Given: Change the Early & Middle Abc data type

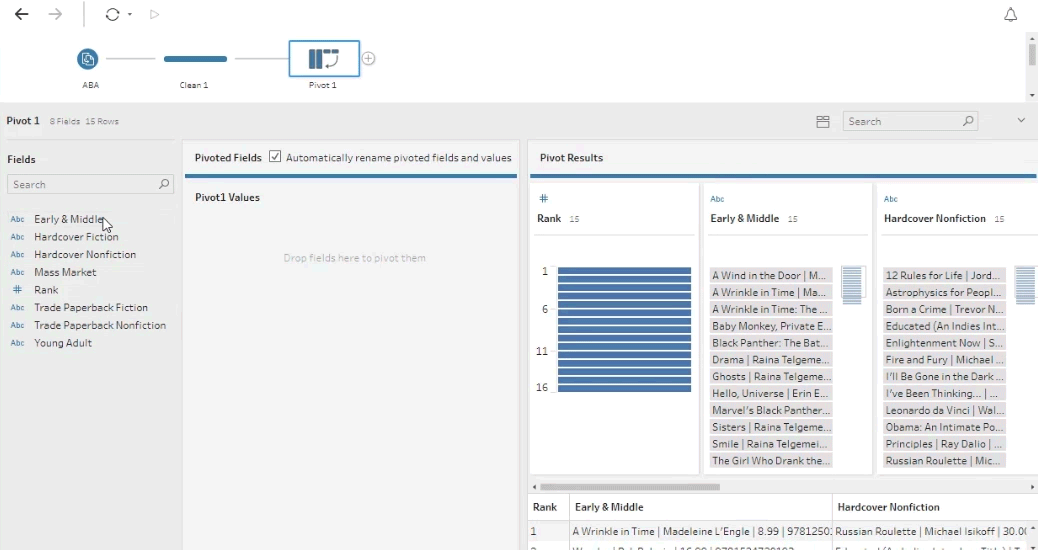Looking at the screenshot, I should [x=717, y=198].
